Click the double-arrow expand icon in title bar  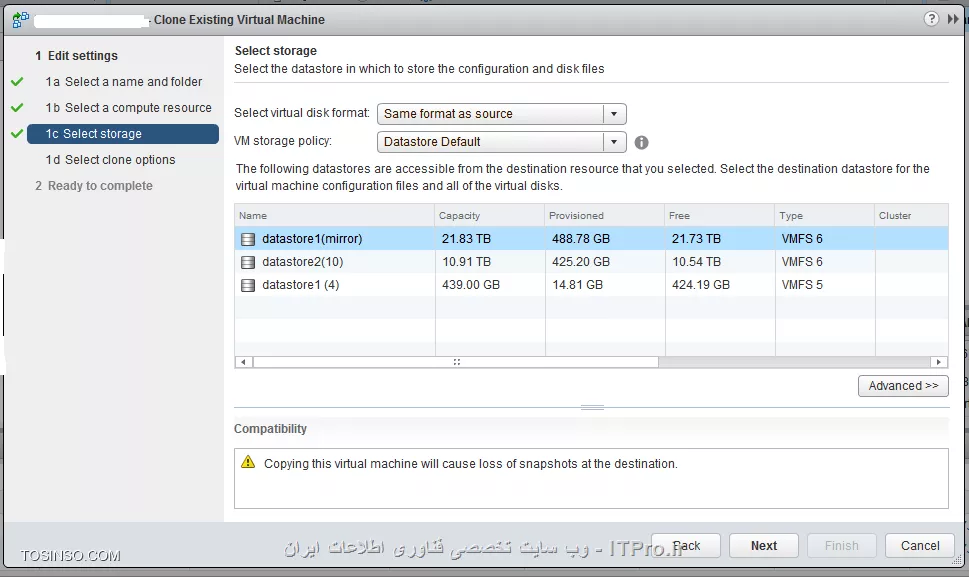tap(952, 19)
